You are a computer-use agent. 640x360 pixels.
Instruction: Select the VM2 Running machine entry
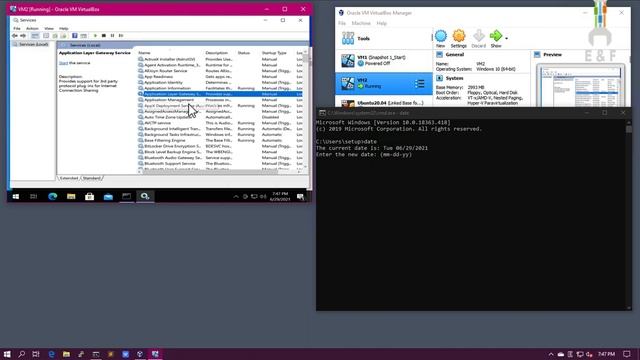click(384, 83)
